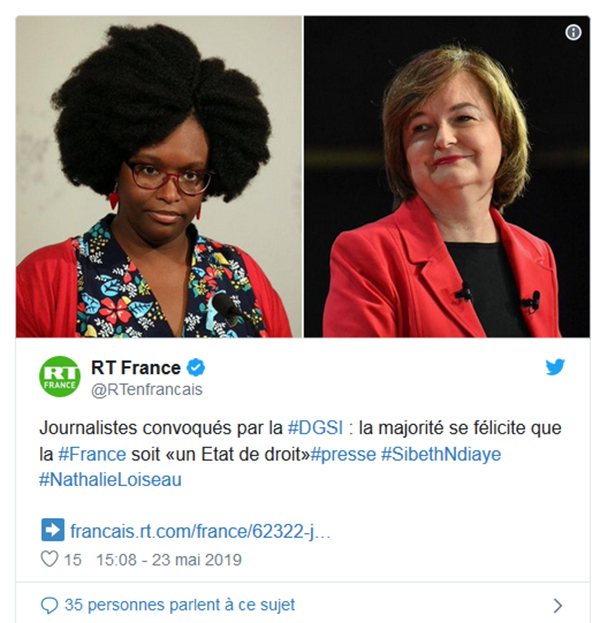Click the verified blue checkmark badge

pyautogui.click(x=196, y=368)
